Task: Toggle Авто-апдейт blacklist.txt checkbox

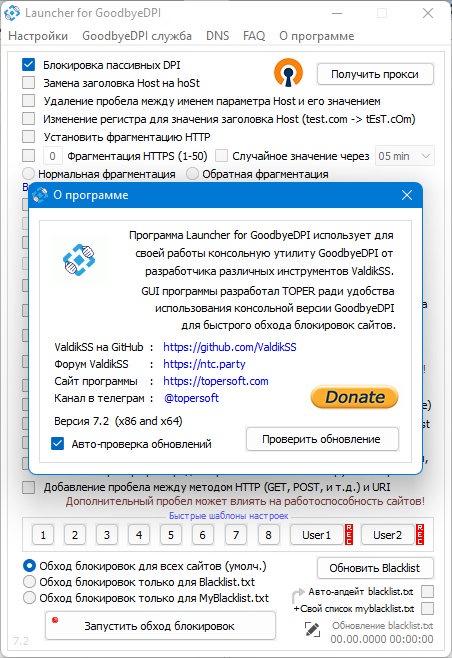Action: click(x=427, y=591)
